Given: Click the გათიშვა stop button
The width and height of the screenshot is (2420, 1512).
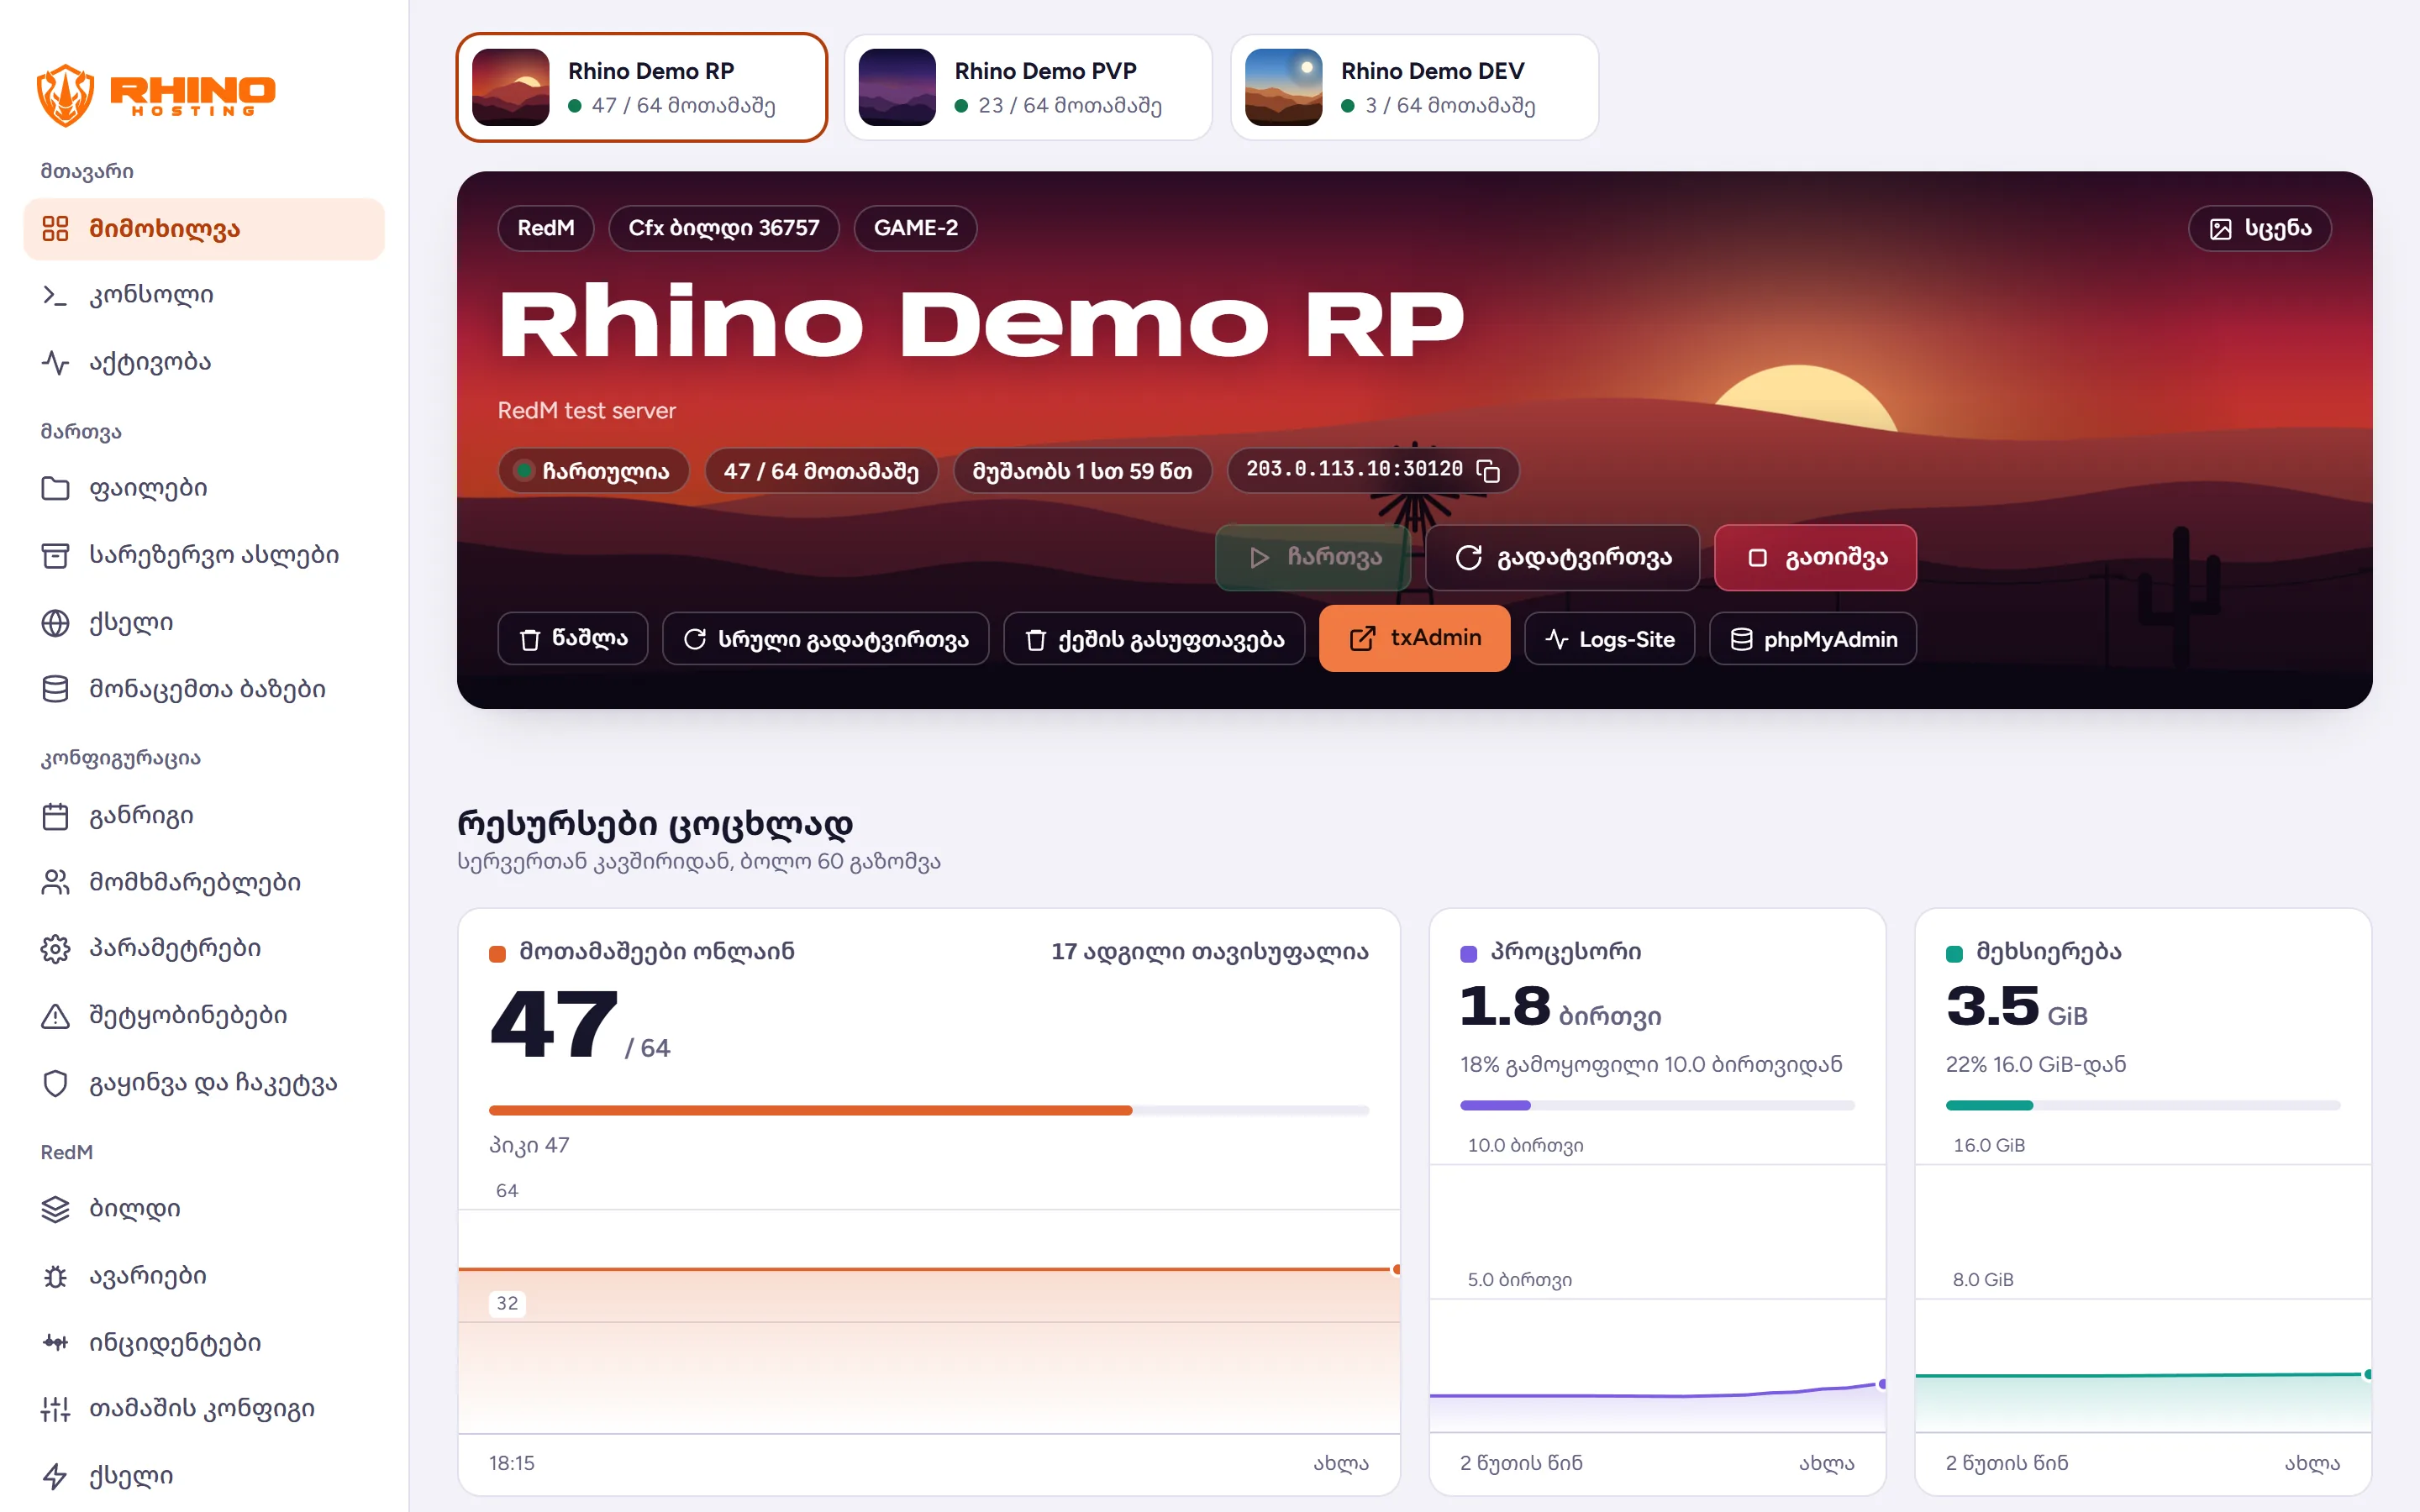Looking at the screenshot, I should click(x=1815, y=557).
